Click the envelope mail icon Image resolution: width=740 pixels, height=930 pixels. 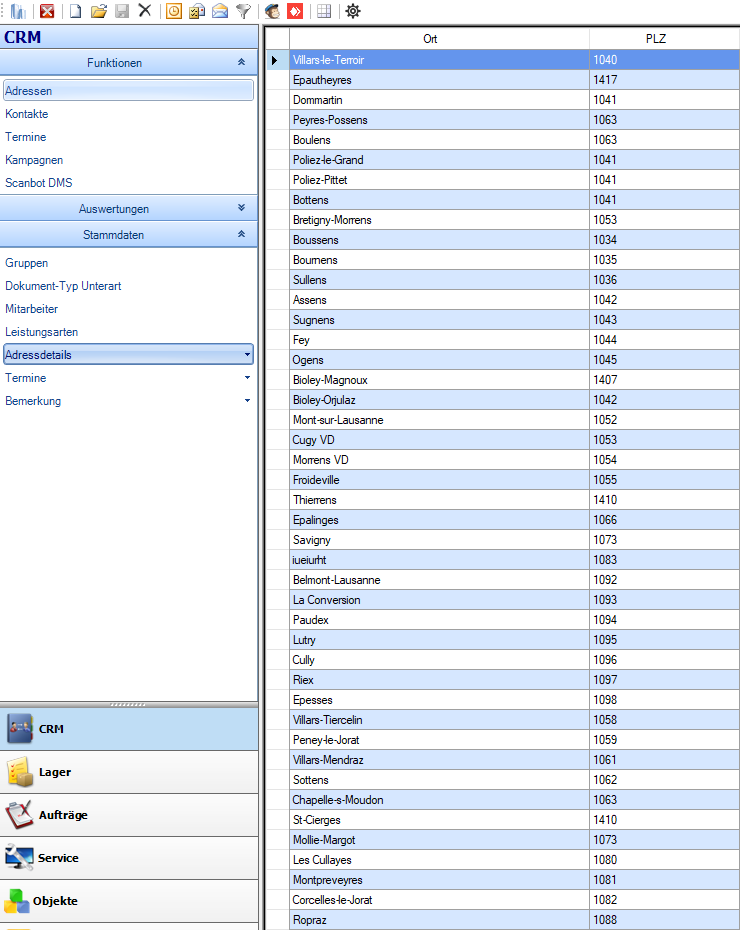pos(220,11)
